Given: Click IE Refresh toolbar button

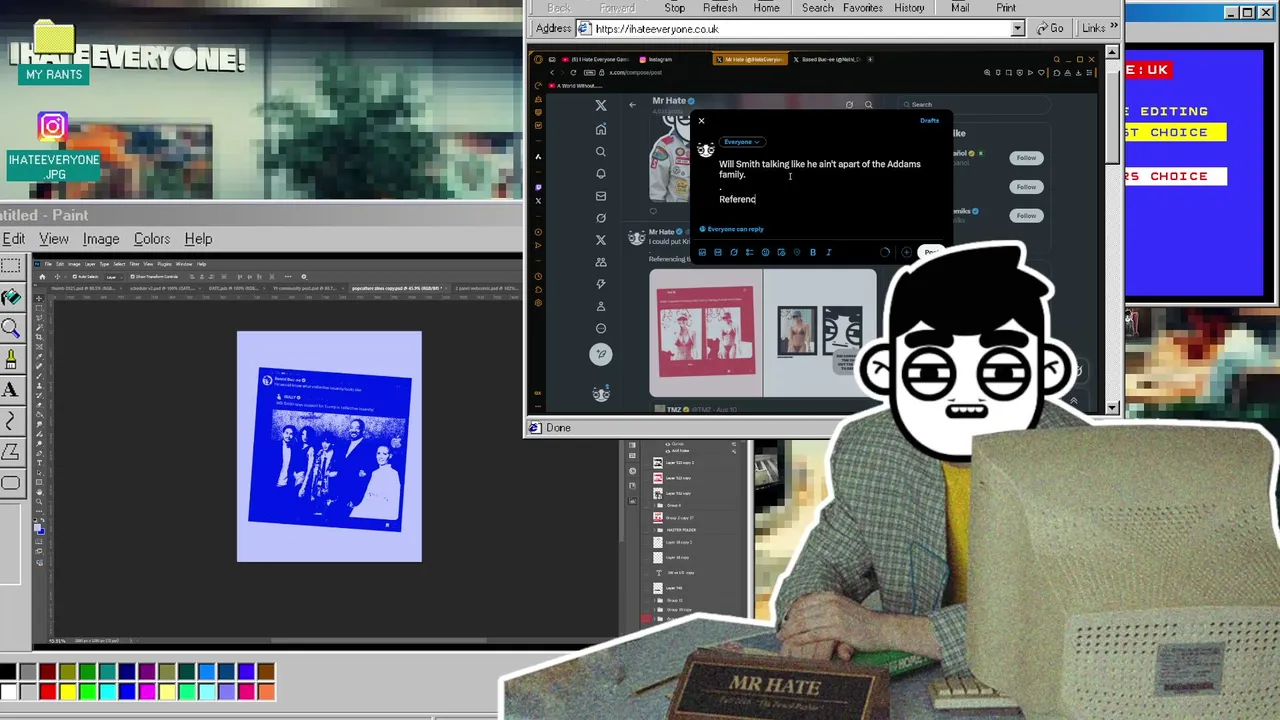Looking at the screenshot, I should (x=720, y=7).
